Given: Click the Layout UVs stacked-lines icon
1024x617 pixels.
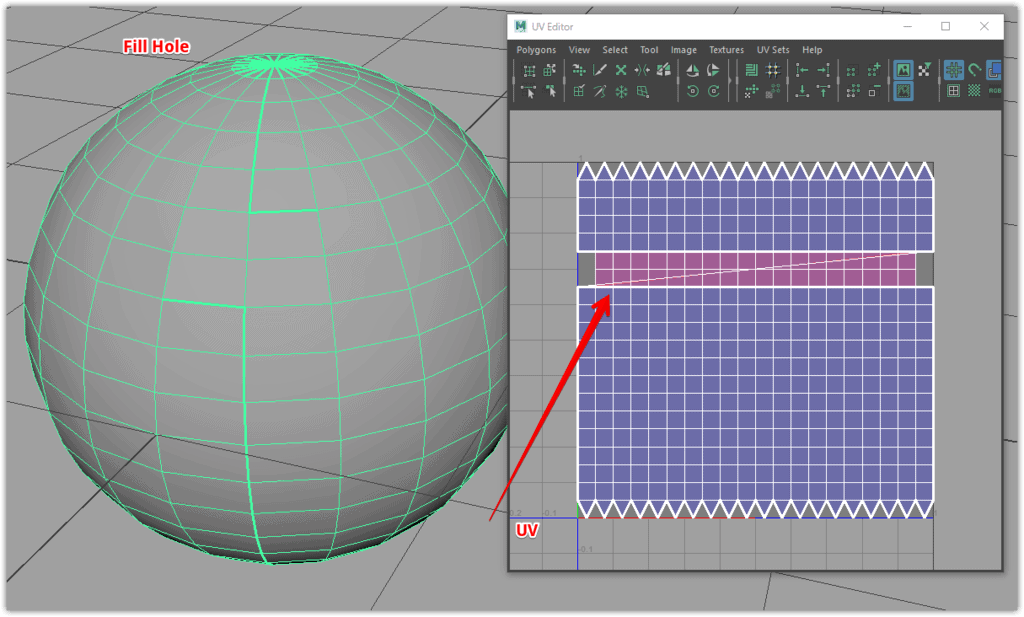Looking at the screenshot, I should pyautogui.click(x=751, y=70).
